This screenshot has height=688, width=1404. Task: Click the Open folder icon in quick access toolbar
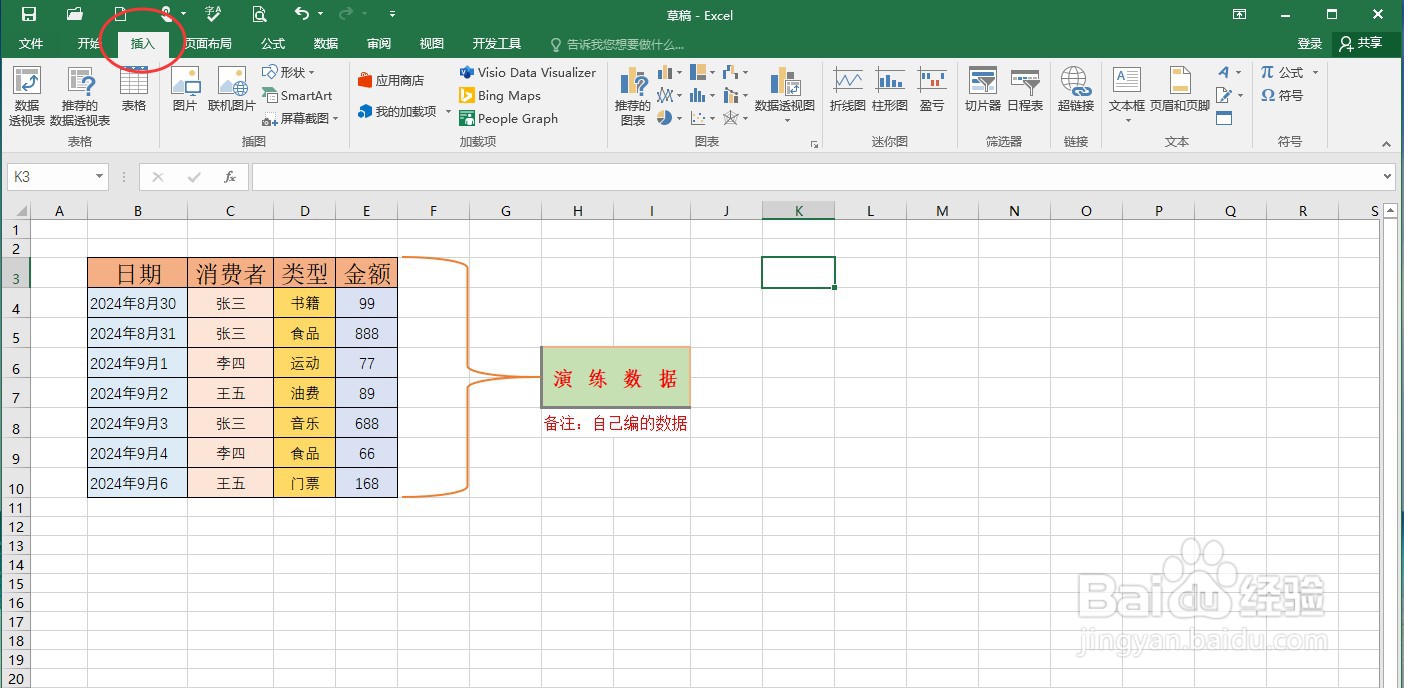(75, 14)
